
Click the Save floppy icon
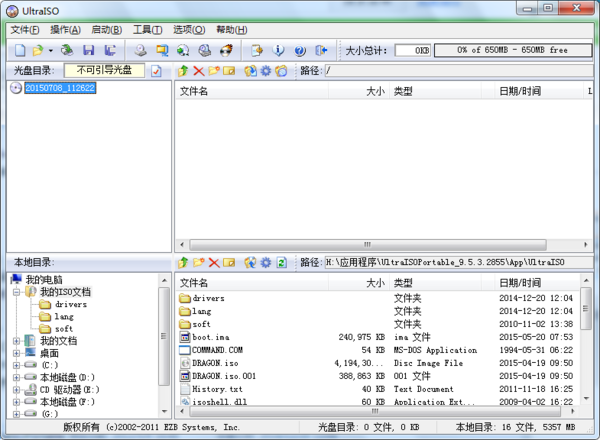(89, 50)
